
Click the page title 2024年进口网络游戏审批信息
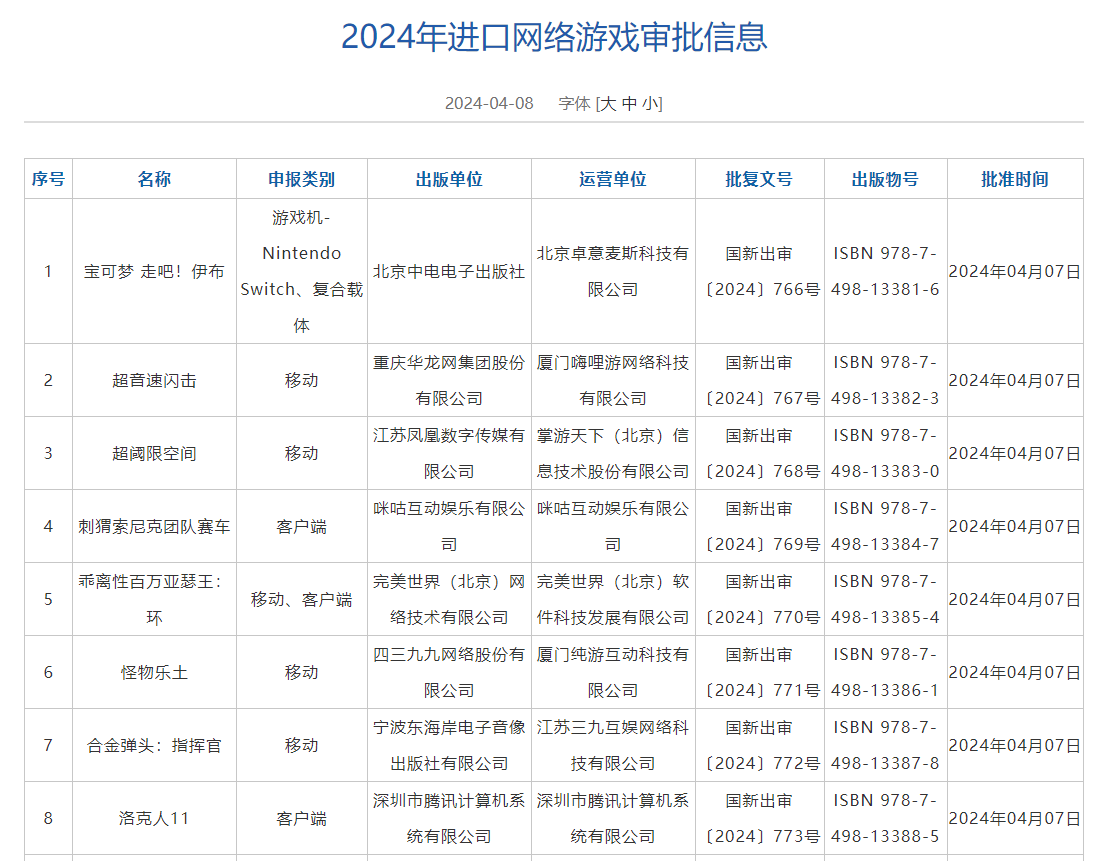(554, 37)
